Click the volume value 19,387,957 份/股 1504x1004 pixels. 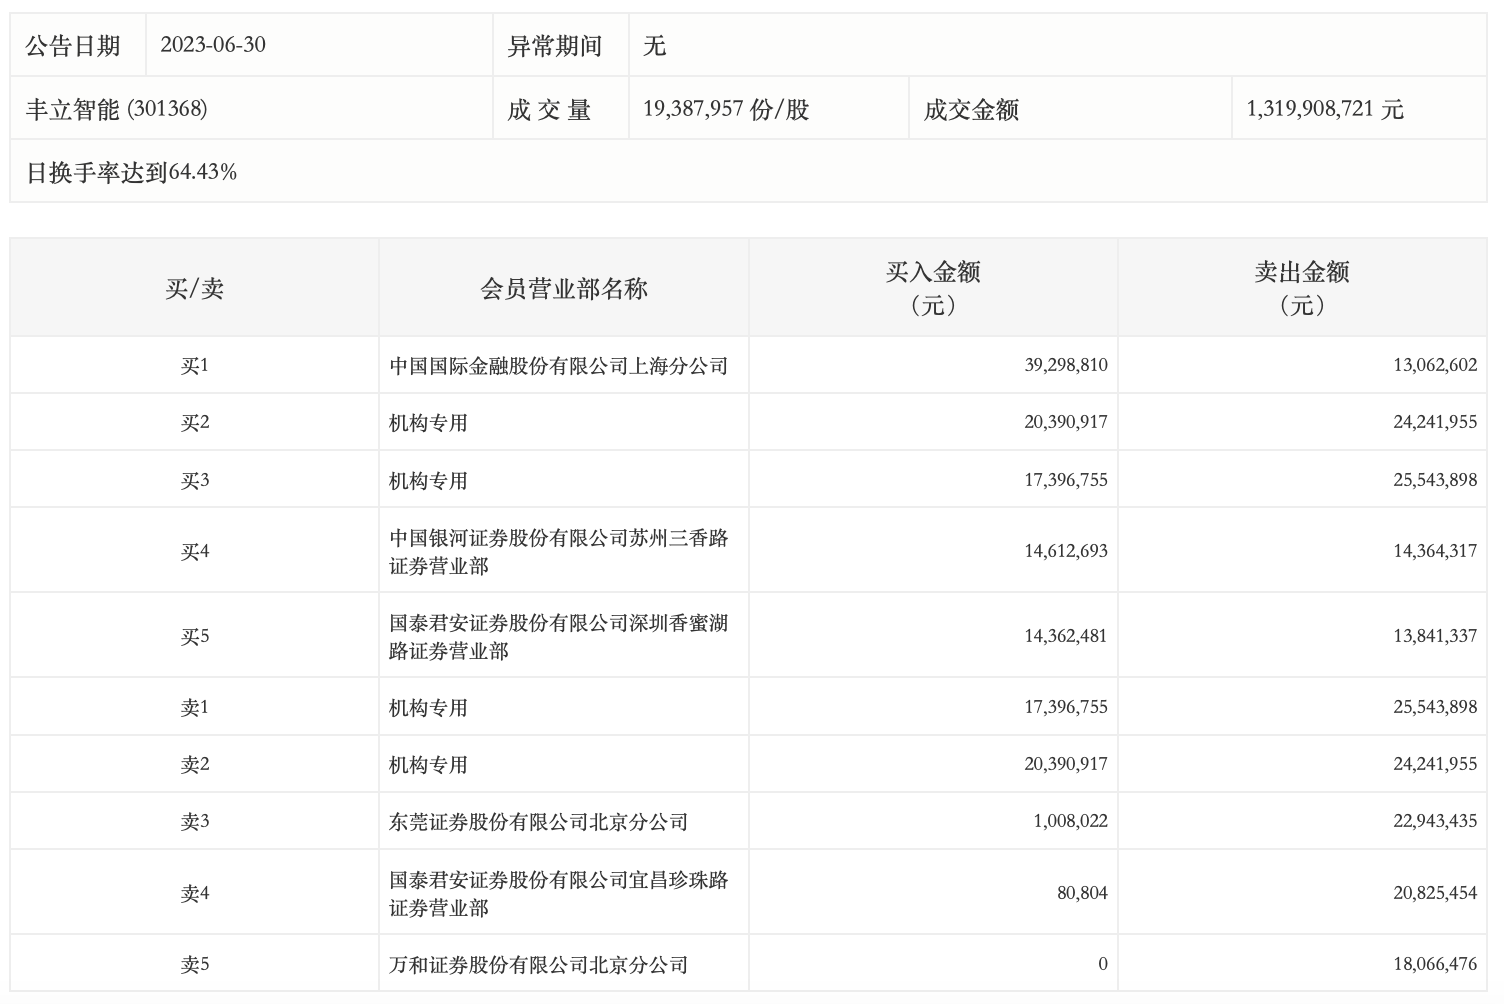coord(726,109)
